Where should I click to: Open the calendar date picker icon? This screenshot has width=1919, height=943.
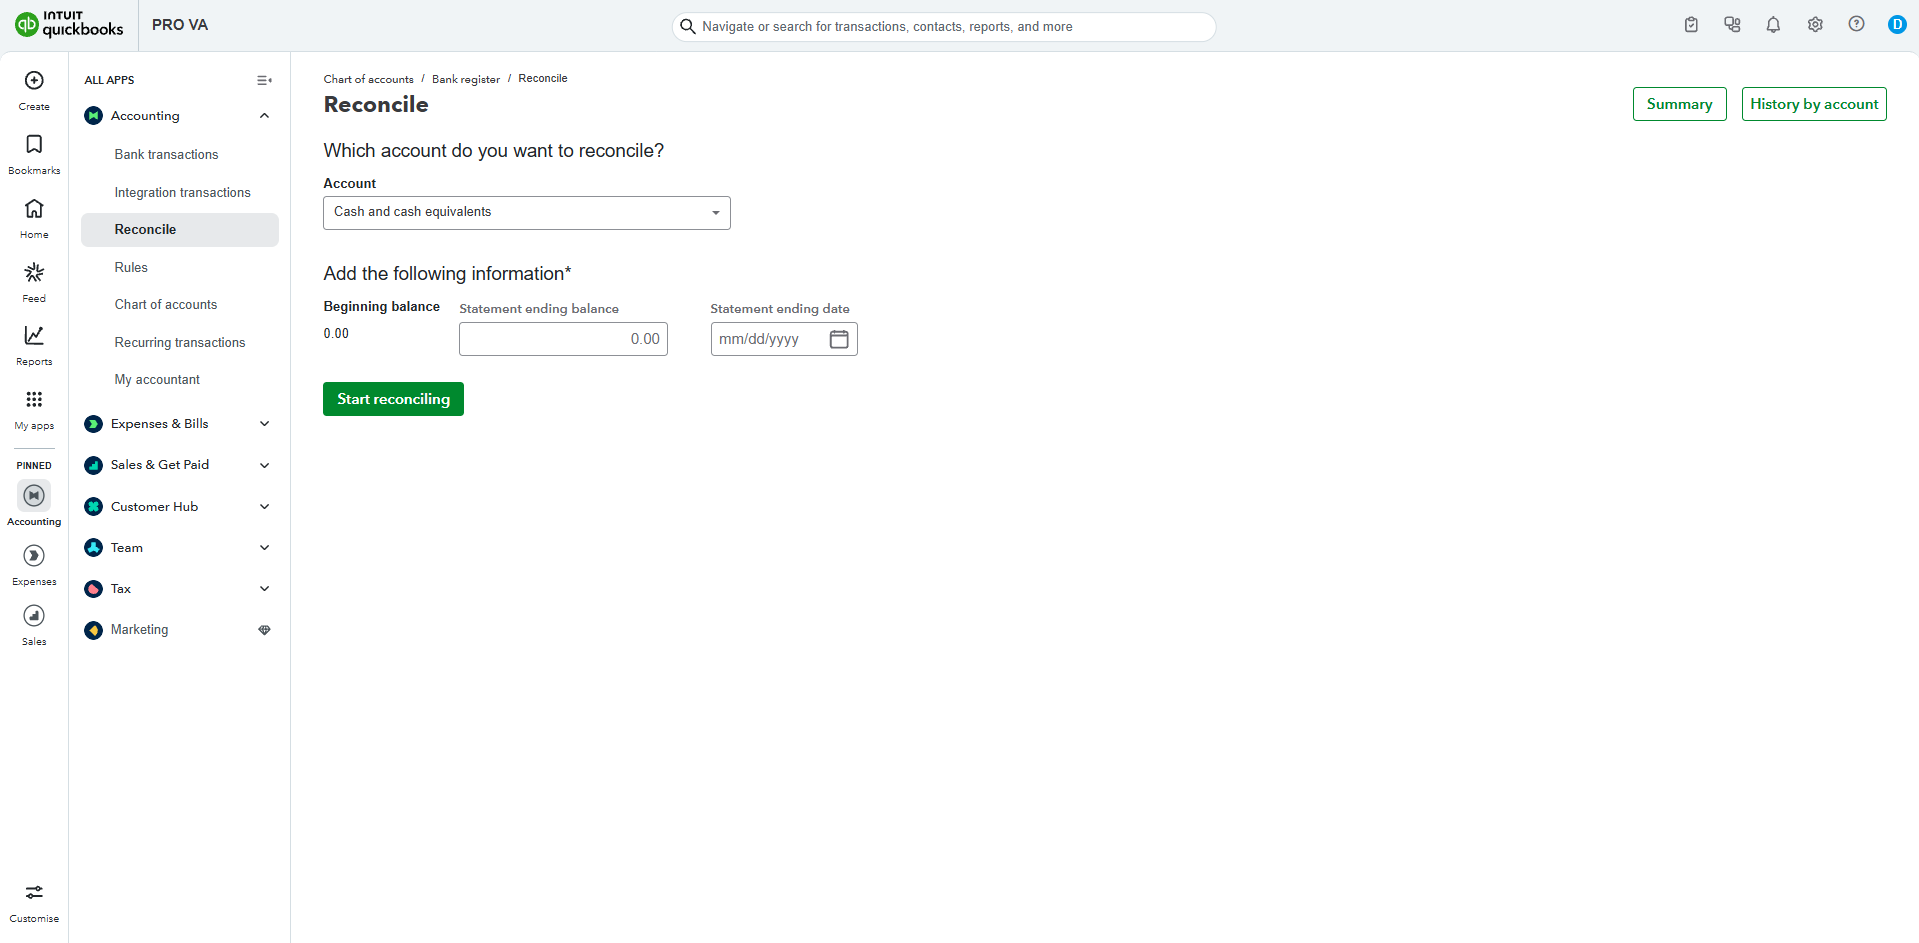pos(839,339)
